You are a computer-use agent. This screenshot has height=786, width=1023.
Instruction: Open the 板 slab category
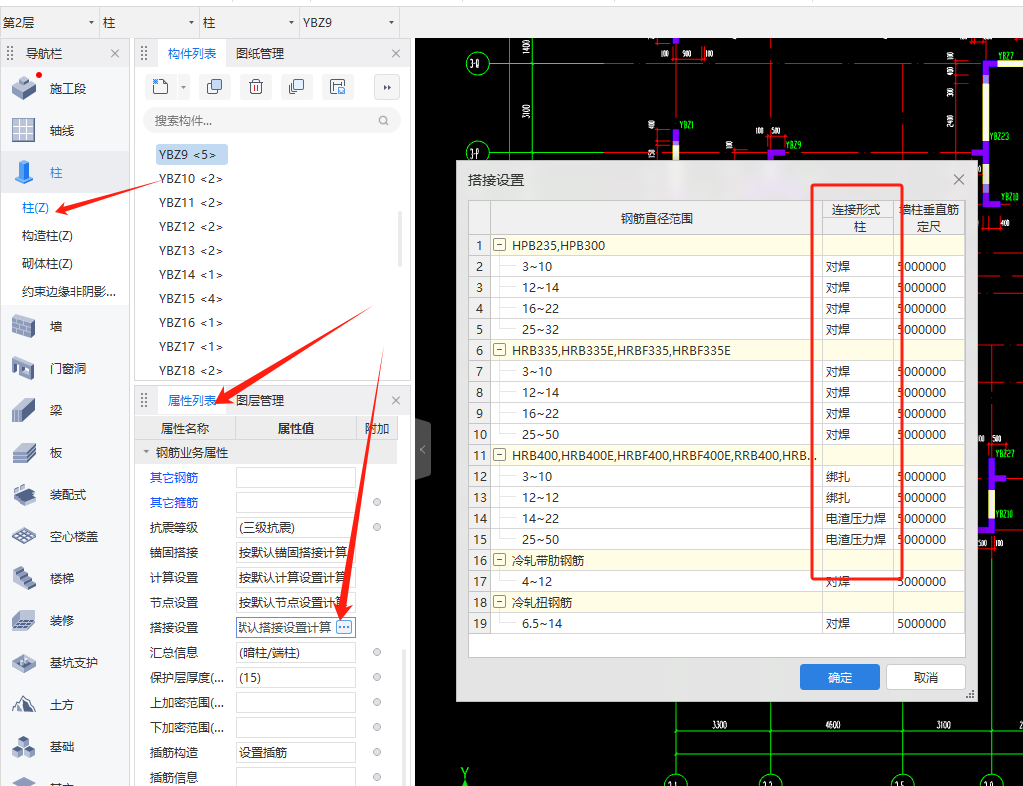pos(37,453)
